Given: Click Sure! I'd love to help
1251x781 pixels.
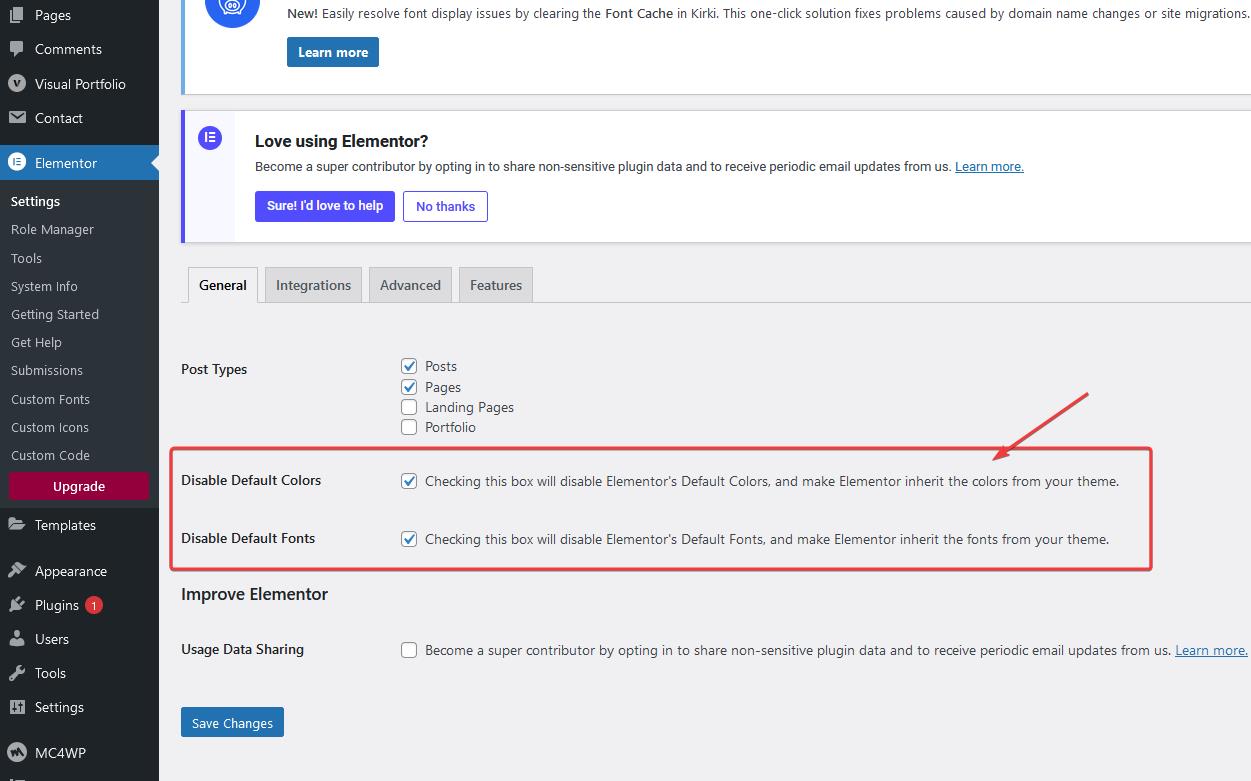Looking at the screenshot, I should coord(325,206).
